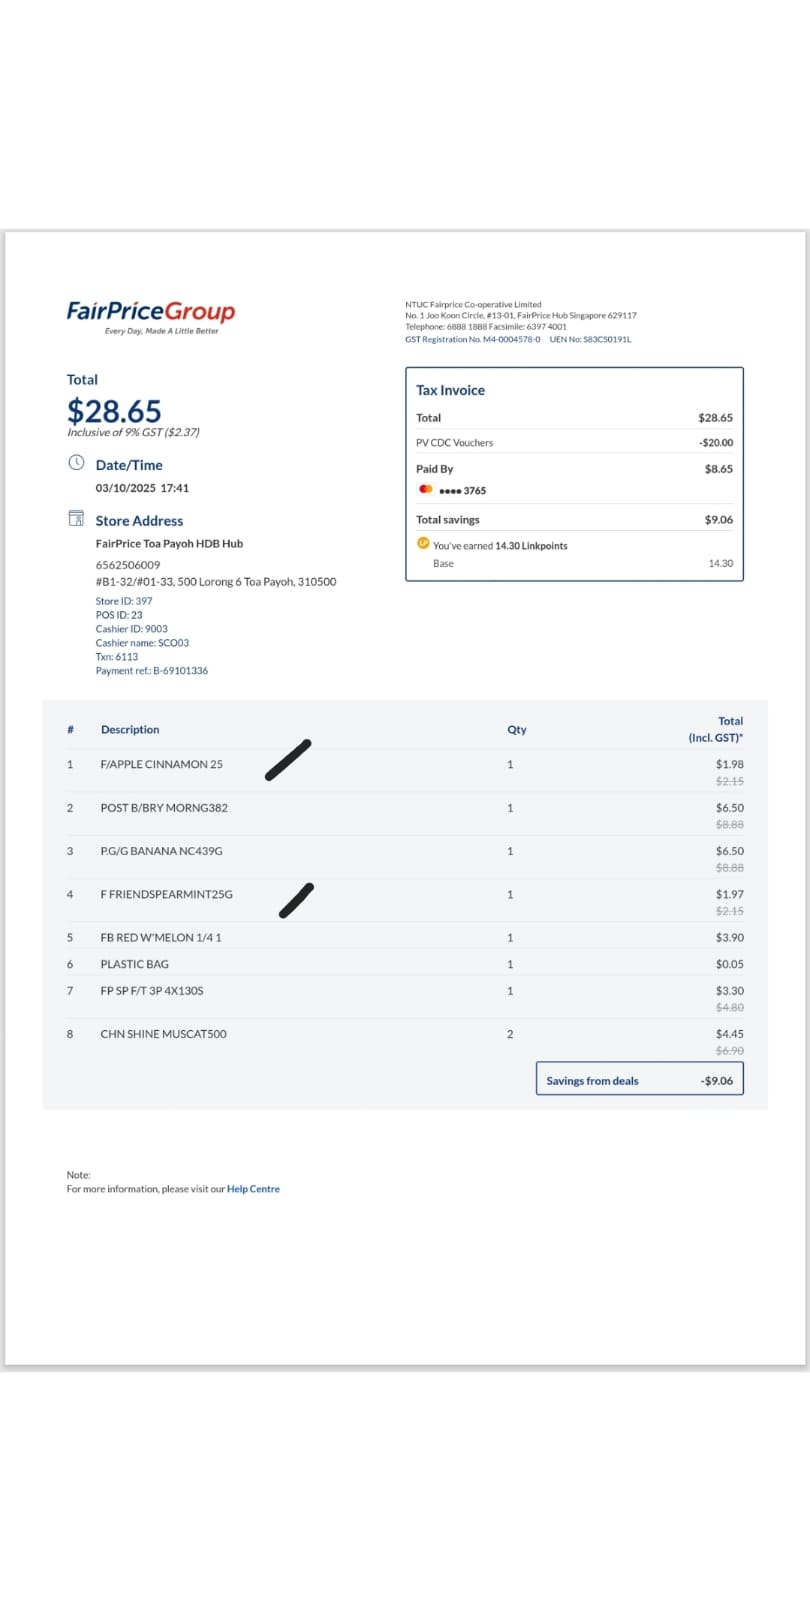
Task: Select item F/APPLE CINNAMON 25
Action: click(162, 764)
